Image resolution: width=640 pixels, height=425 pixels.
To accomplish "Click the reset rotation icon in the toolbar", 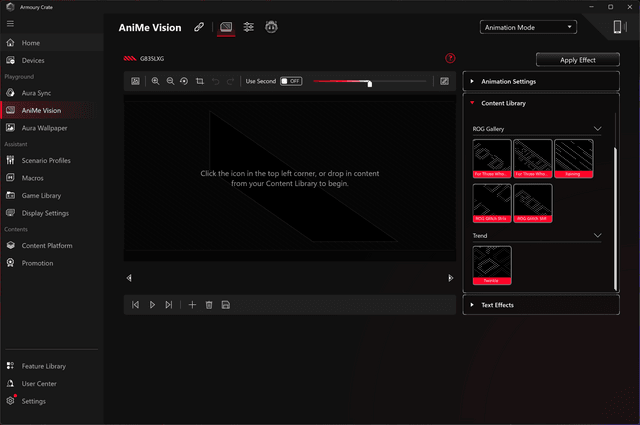I will (x=184, y=81).
